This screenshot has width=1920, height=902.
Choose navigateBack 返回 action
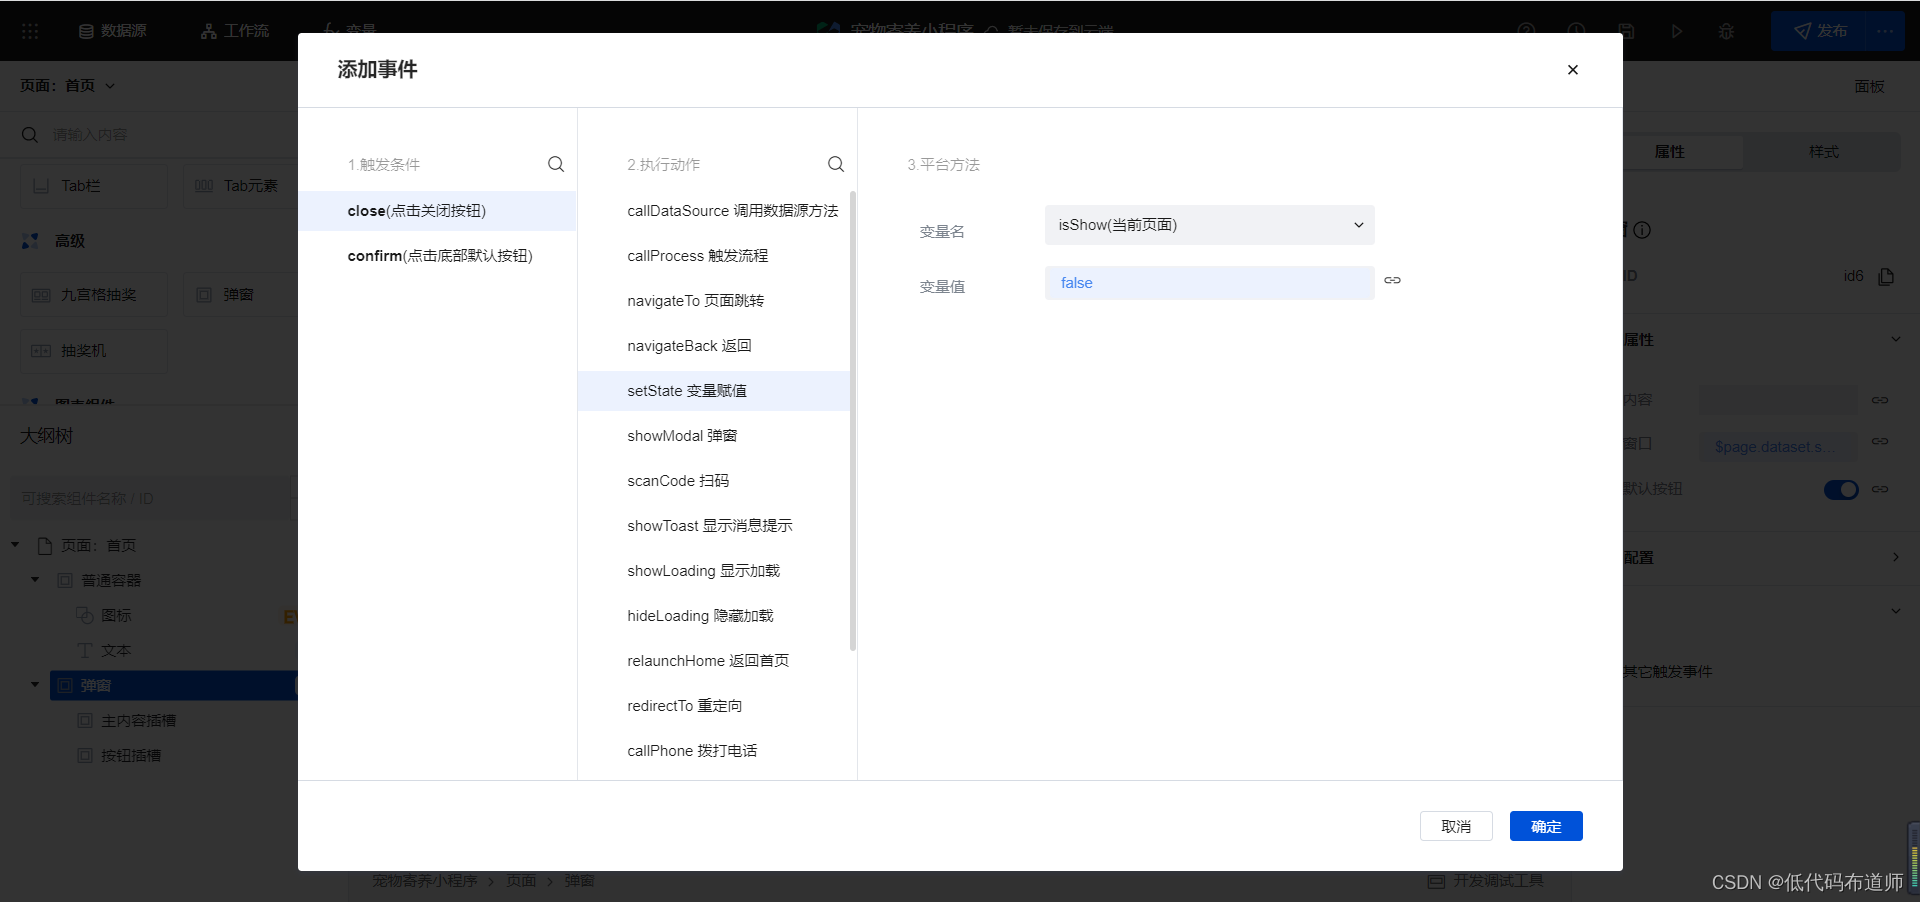pos(713,346)
